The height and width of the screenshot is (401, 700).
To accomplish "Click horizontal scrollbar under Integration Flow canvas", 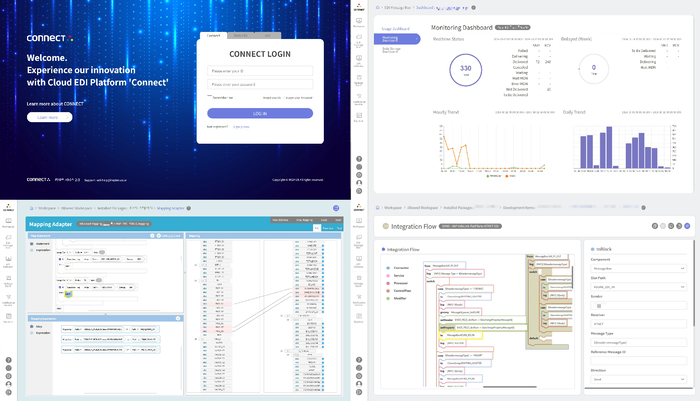I will pyautogui.click(x=510, y=387).
